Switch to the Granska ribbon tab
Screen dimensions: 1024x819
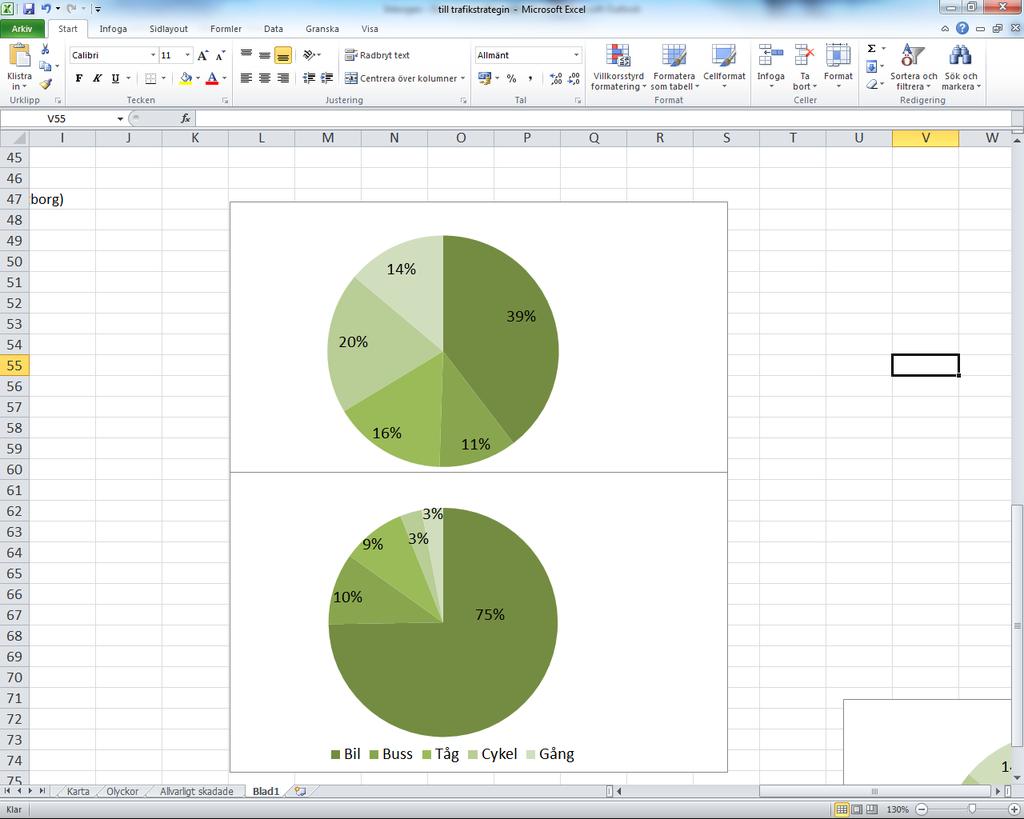pyautogui.click(x=322, y=29)
